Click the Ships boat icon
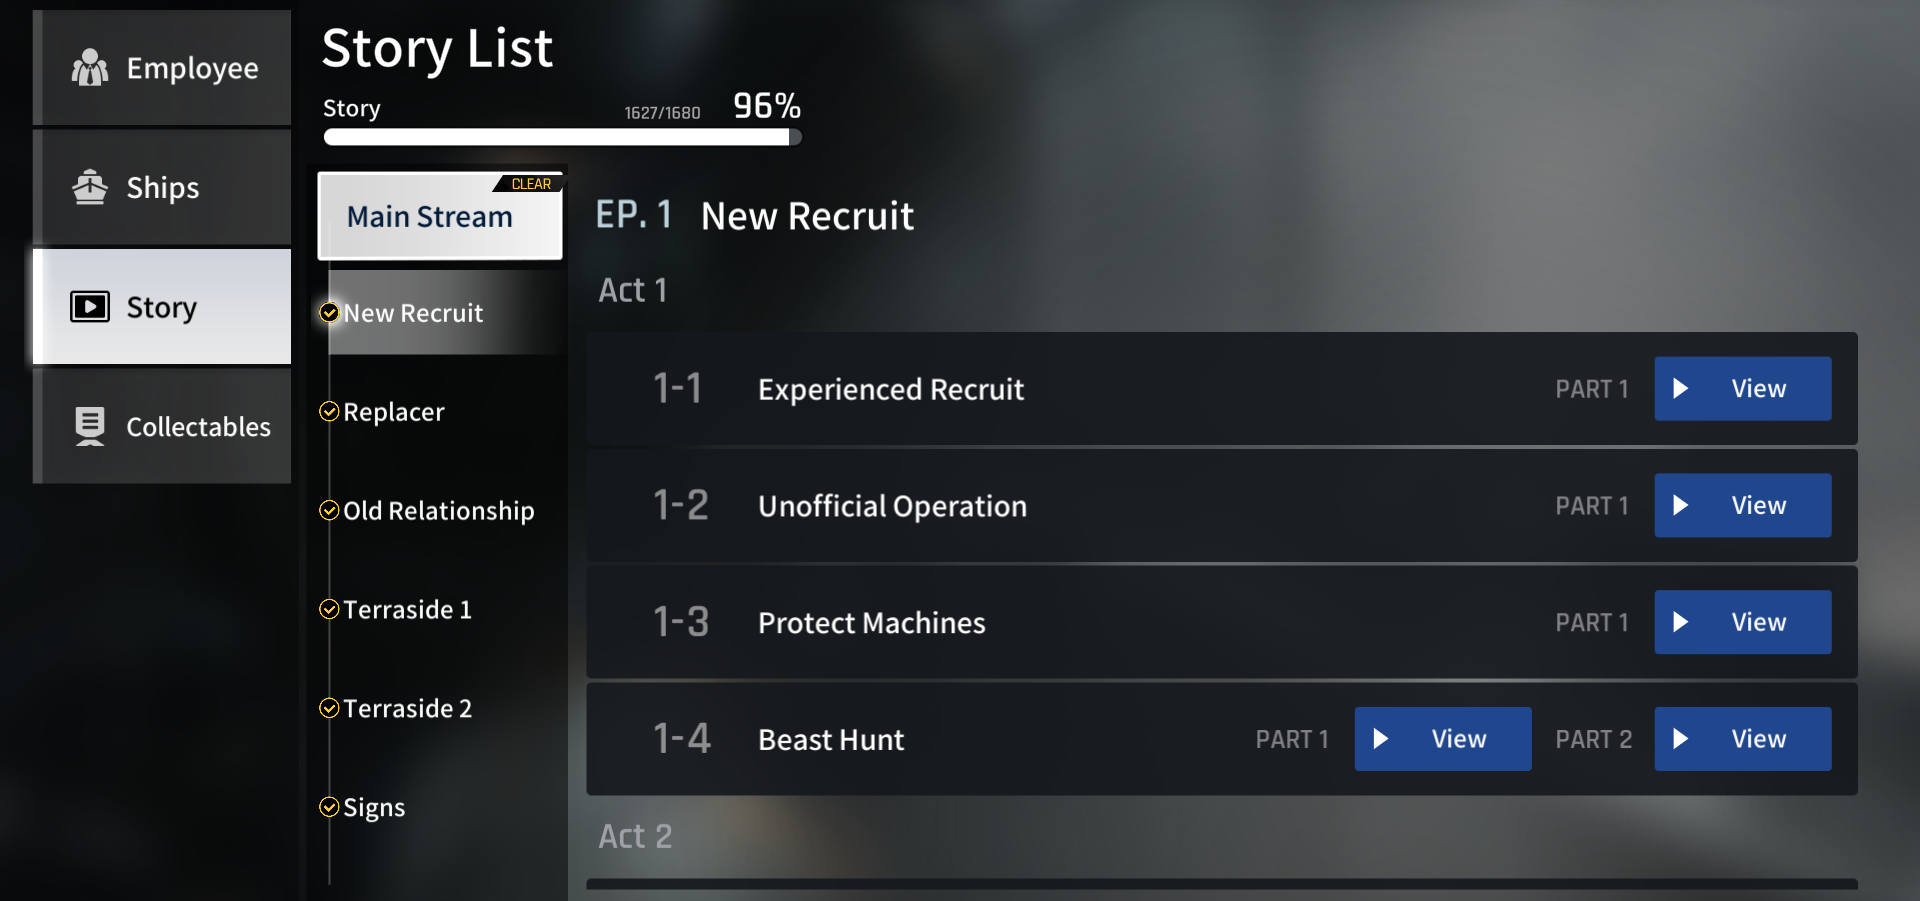 (90, 187)
